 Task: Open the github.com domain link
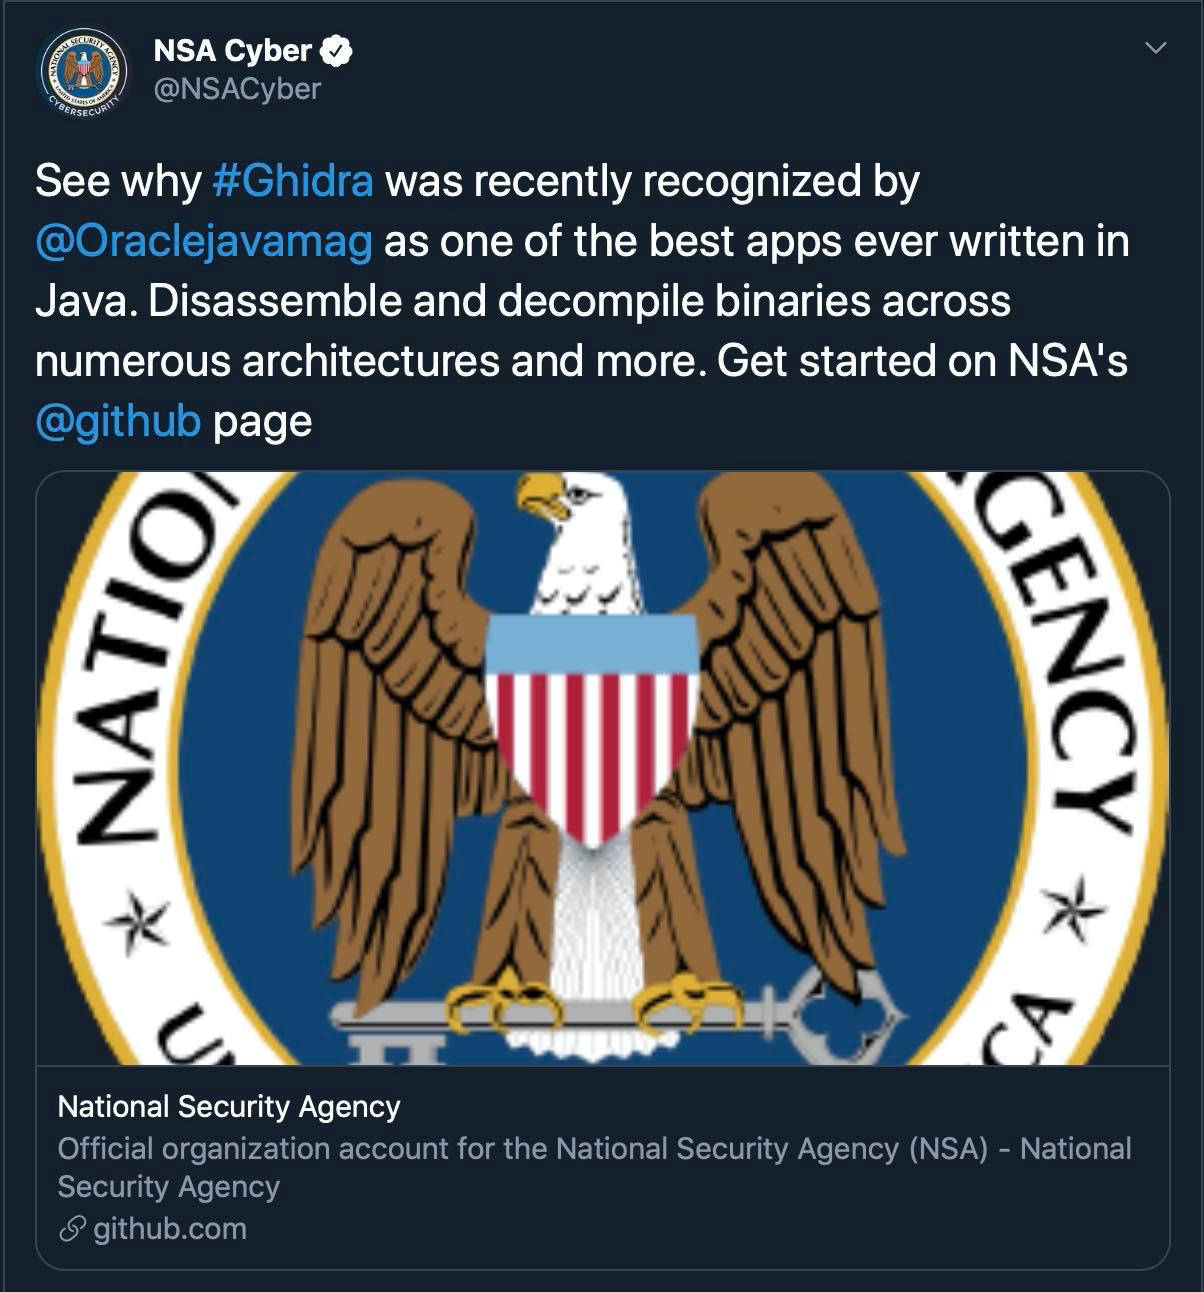click(169, 1229)
